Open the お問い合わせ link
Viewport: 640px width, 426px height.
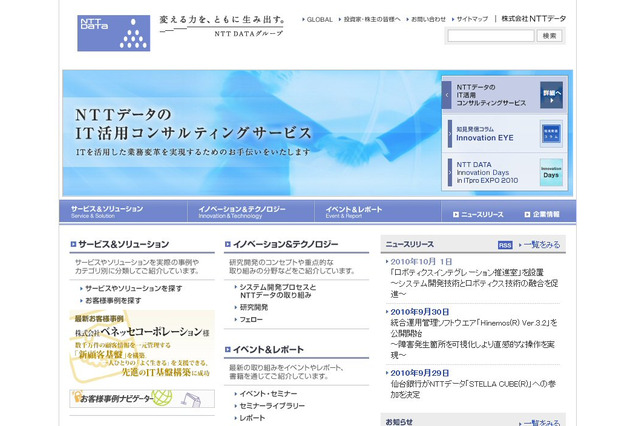tap(427, 19)
